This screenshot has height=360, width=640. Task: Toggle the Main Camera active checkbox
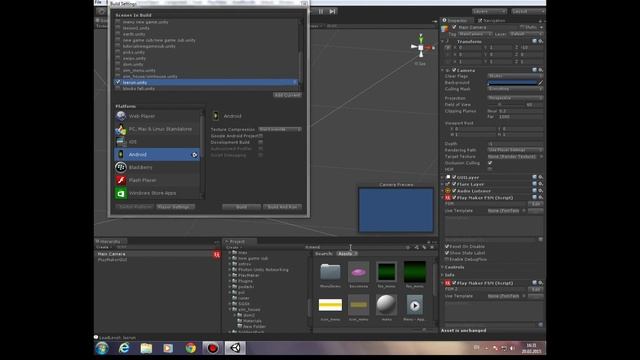tap(454, 27)
